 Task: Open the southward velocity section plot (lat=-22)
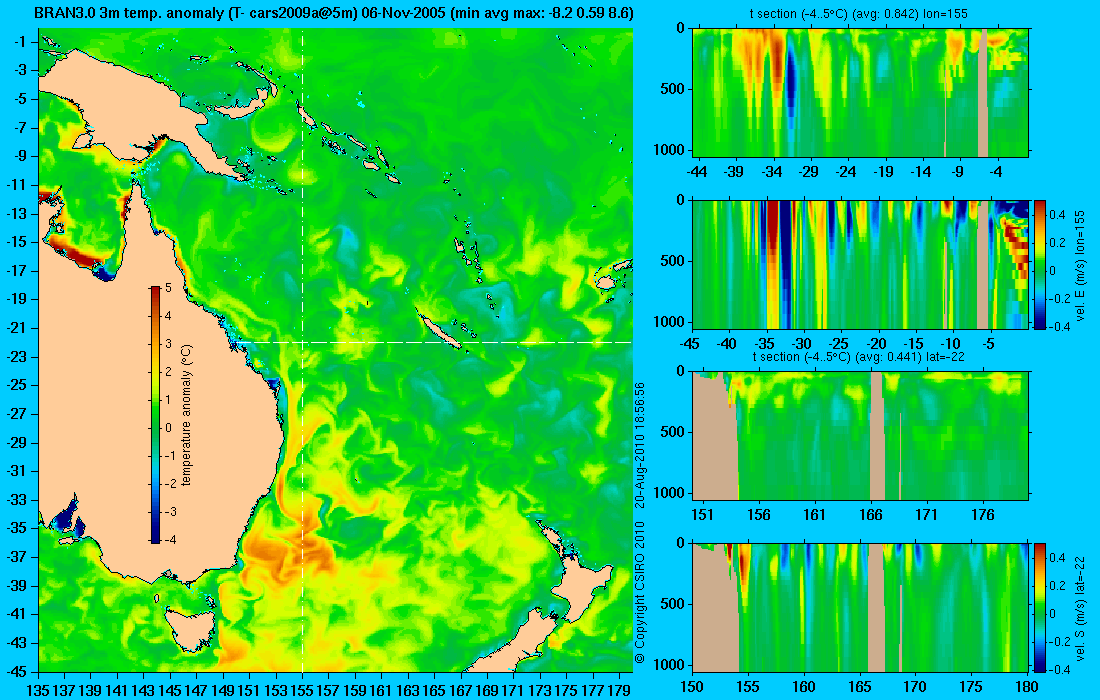[x=861, y=607]
